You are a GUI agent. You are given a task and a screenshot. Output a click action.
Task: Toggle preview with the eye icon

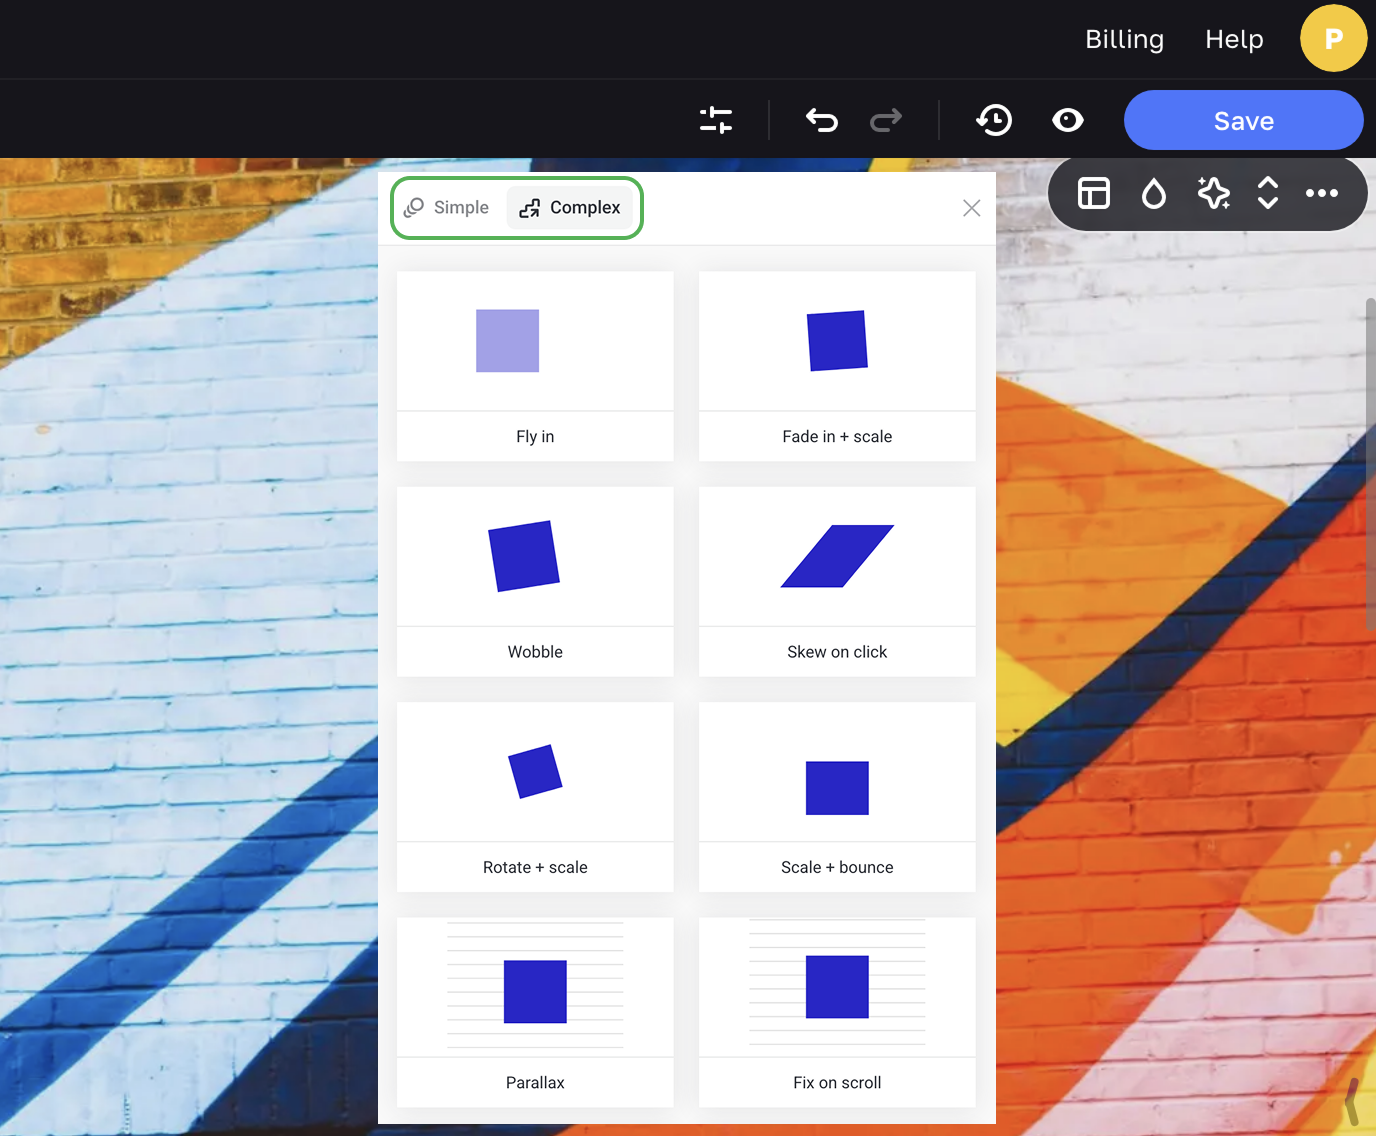(1067, 120)
